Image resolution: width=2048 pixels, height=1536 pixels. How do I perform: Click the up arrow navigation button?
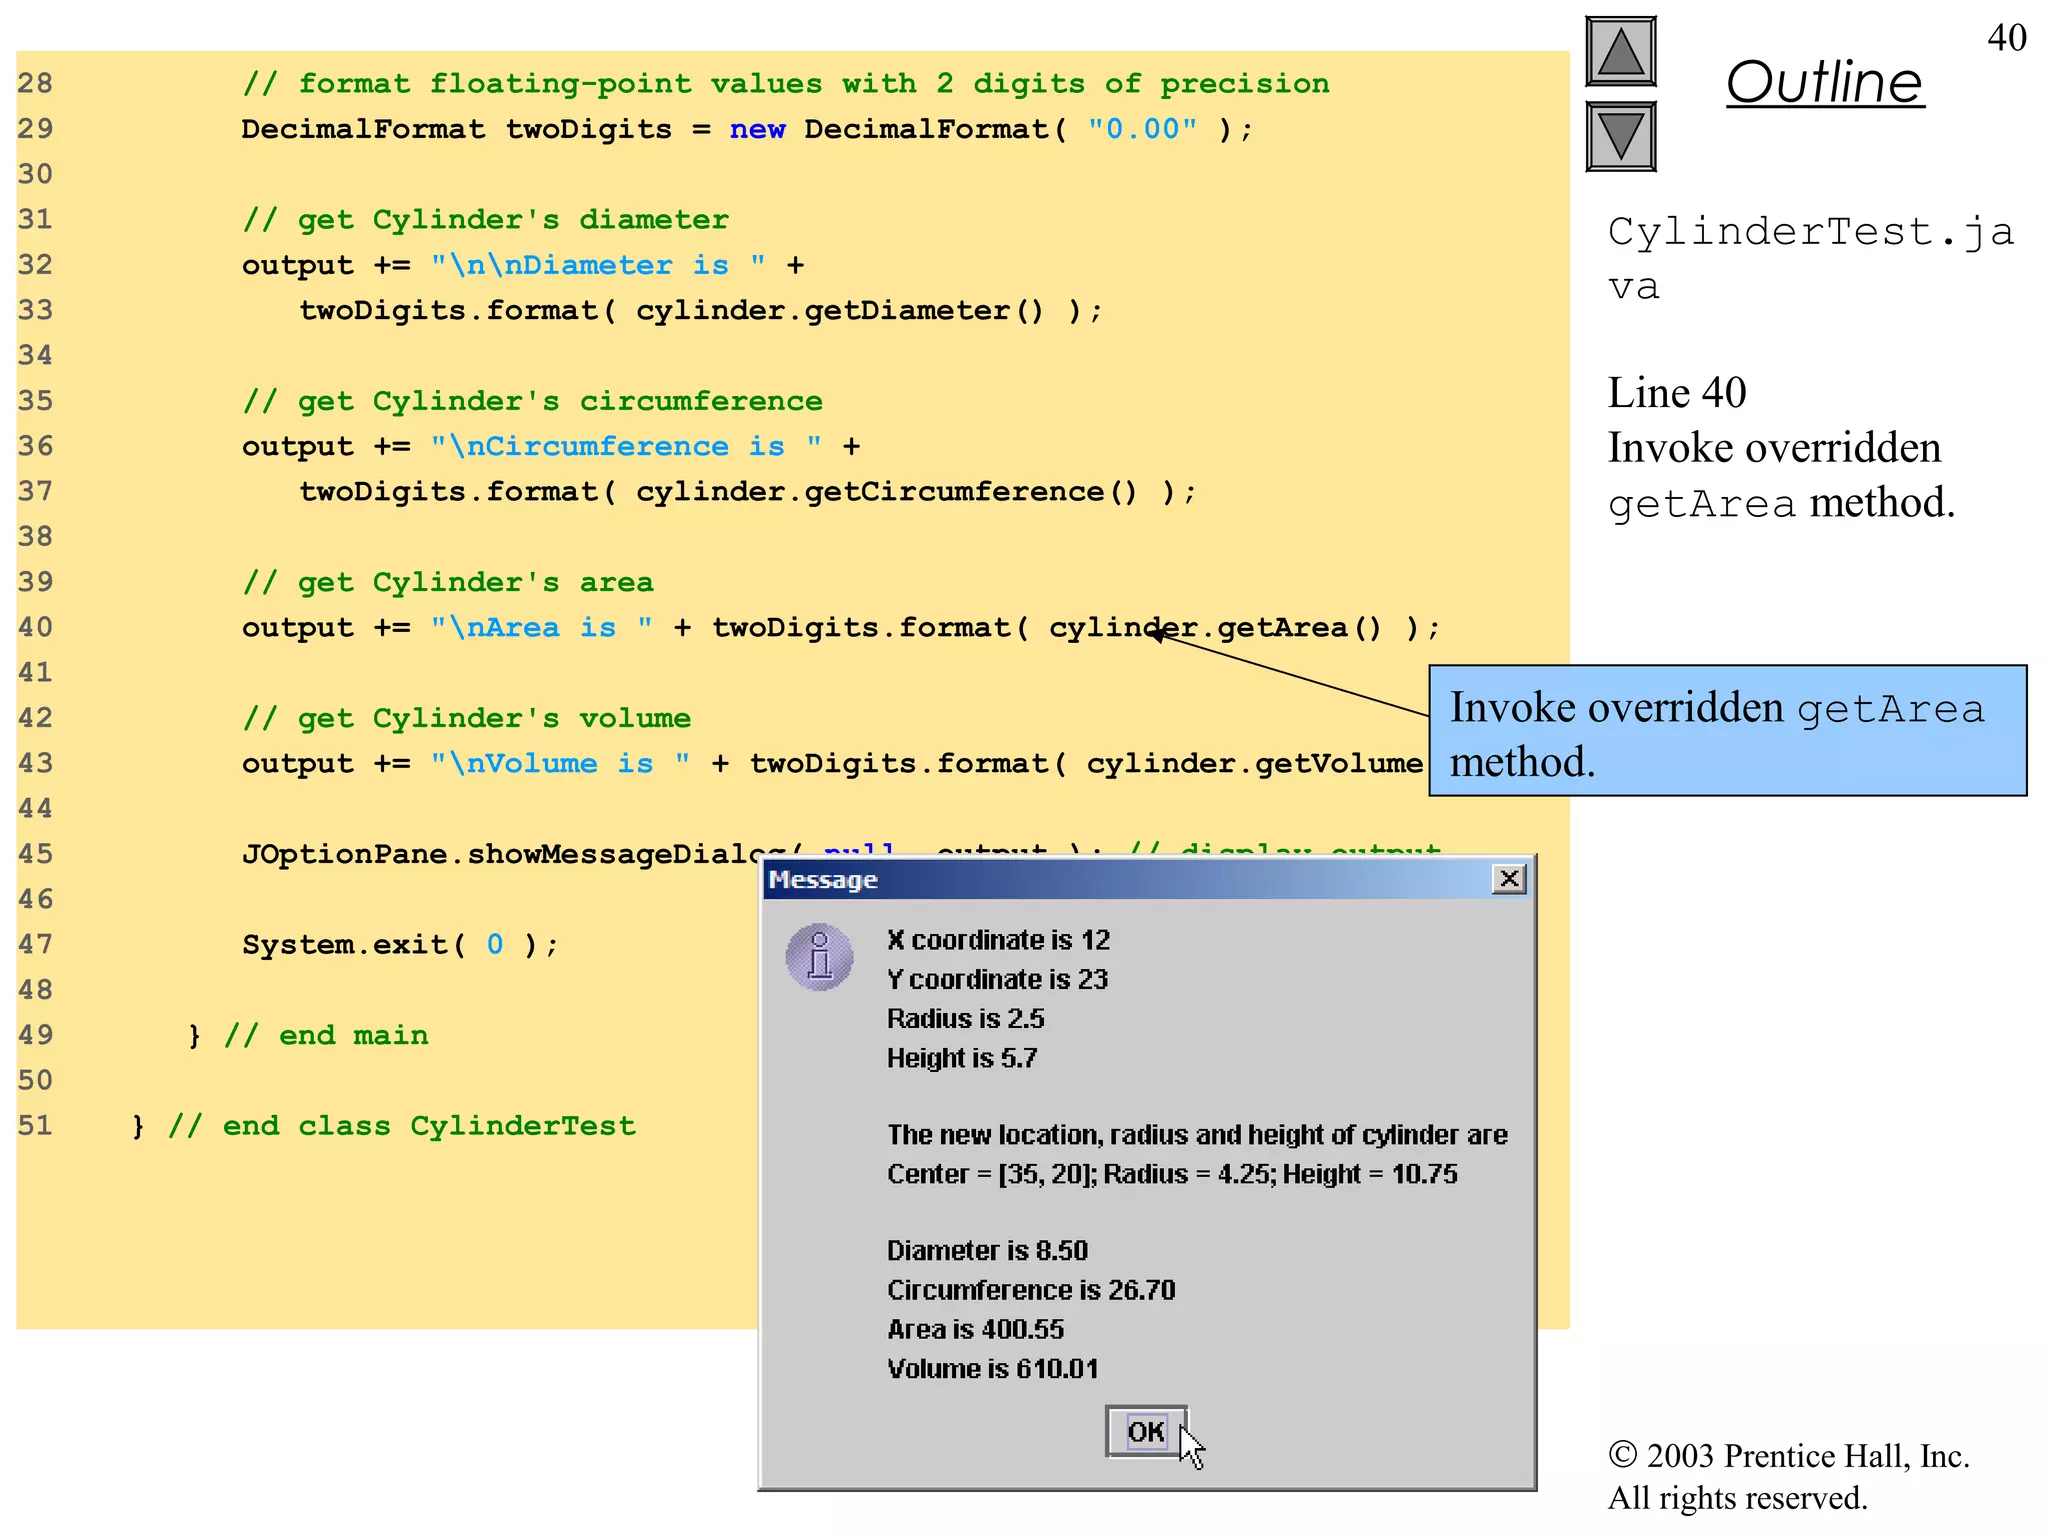coord(1620,52)
